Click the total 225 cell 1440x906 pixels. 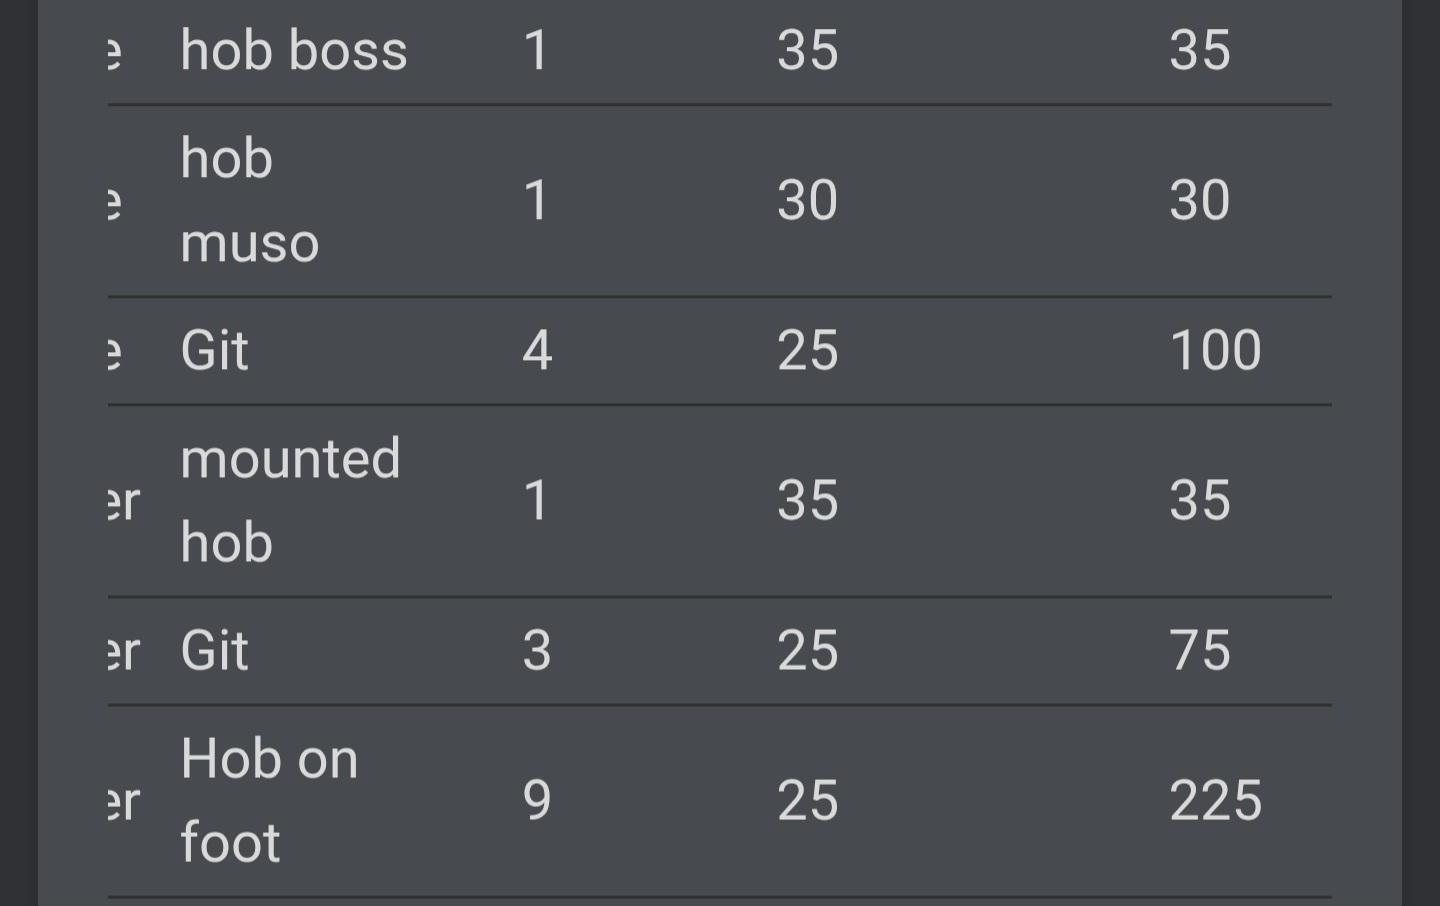[x=1215, y=800]
